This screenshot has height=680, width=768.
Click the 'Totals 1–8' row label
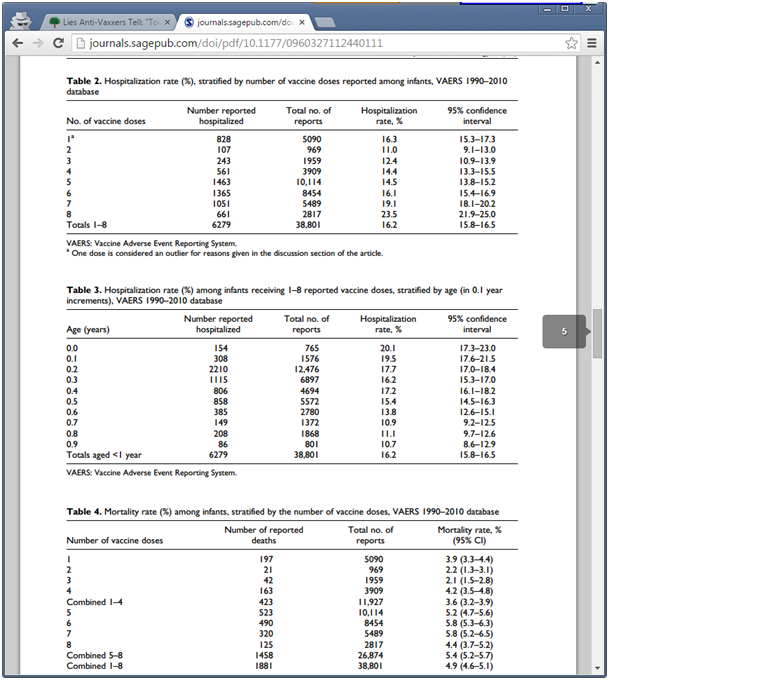[86, 225]
